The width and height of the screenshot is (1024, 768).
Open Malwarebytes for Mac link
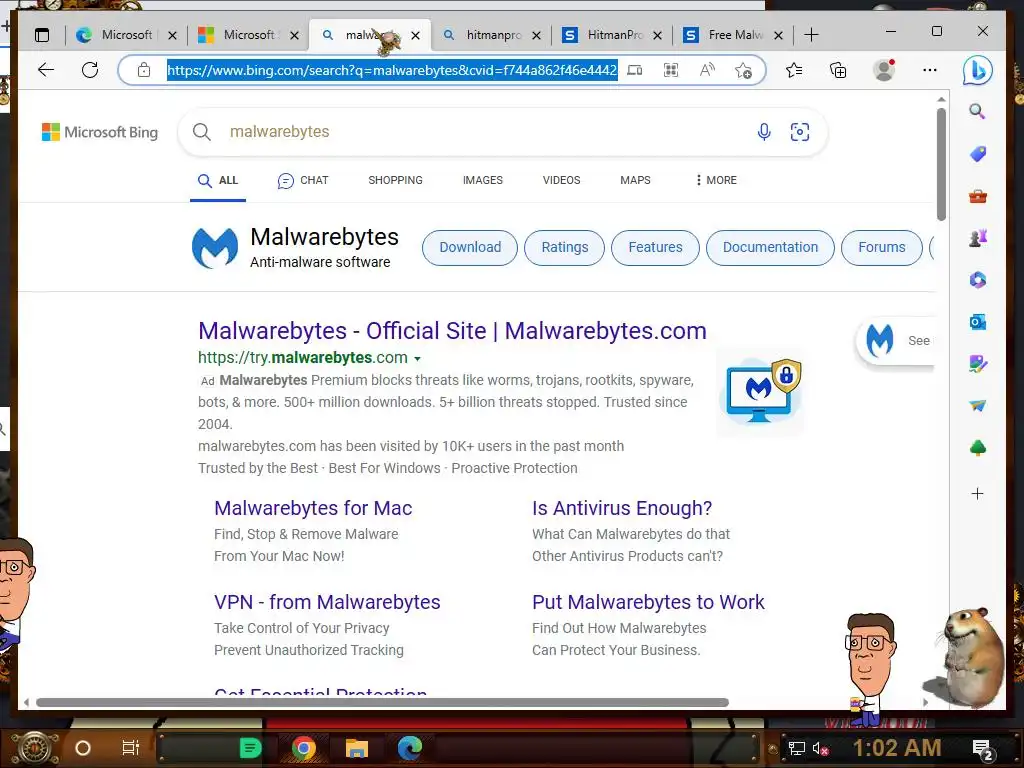point(313,508)
